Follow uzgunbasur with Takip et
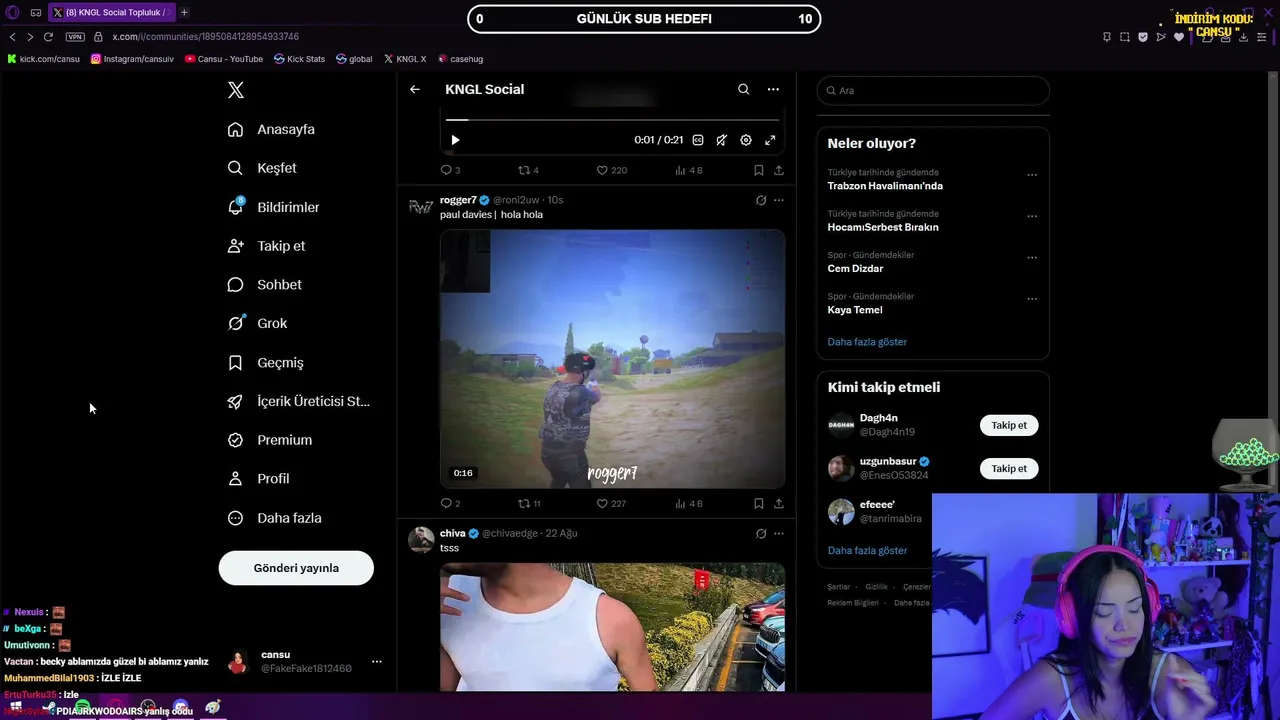The height and width of the screenshot is (720, 1280). [1009, 468]
